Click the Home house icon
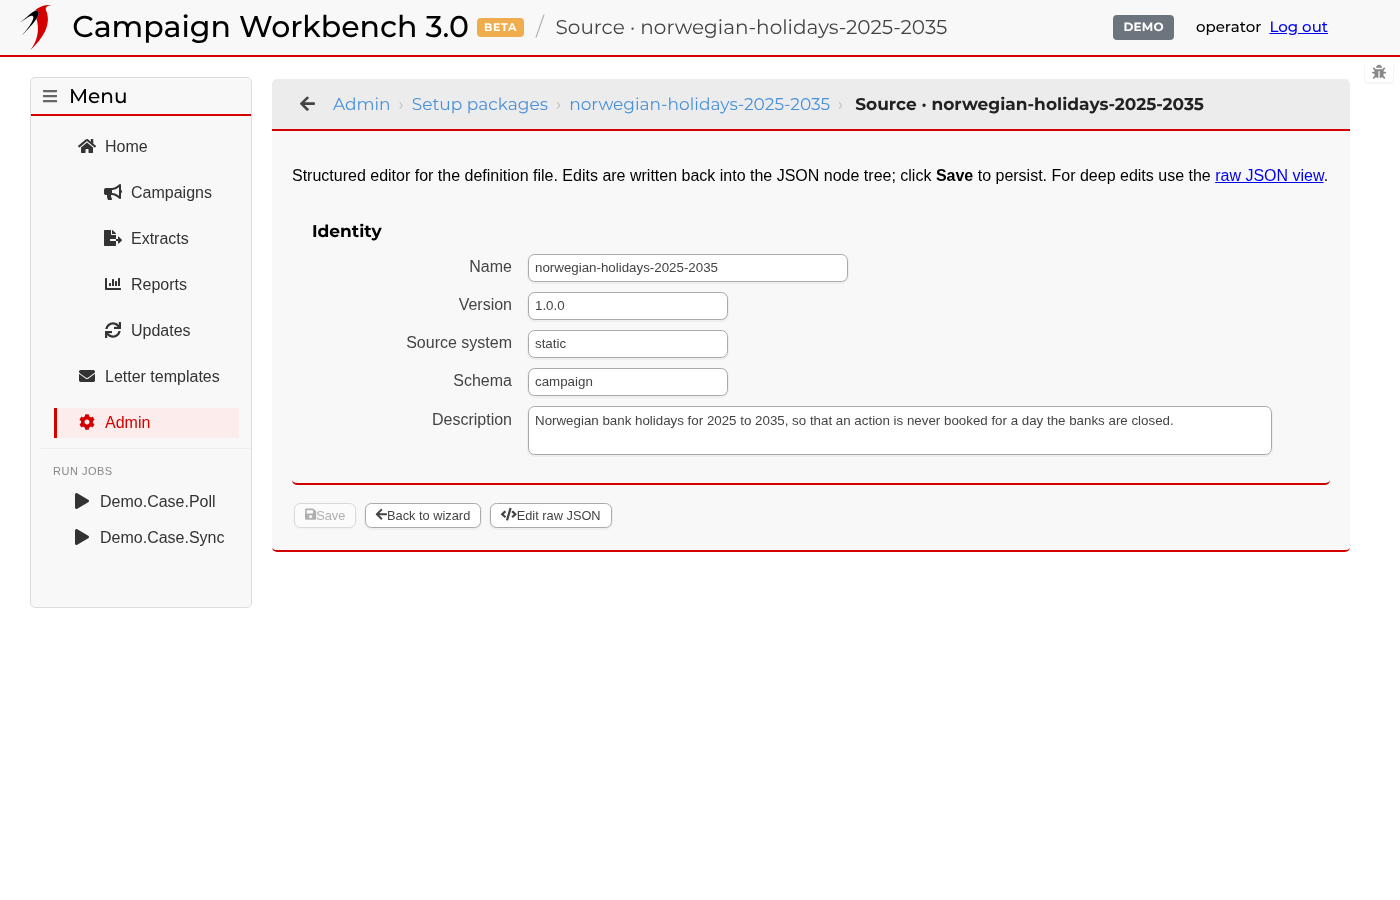This screenshot has height=900, width=1400. [x=87, y=146]
